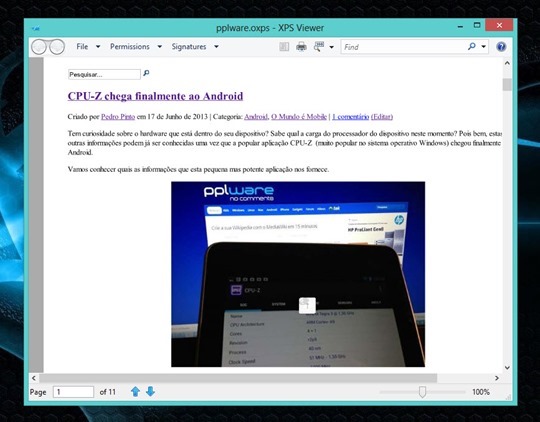Click the page number input field
The height and width of the screenshot is (422, 540).
pos(73,392)
